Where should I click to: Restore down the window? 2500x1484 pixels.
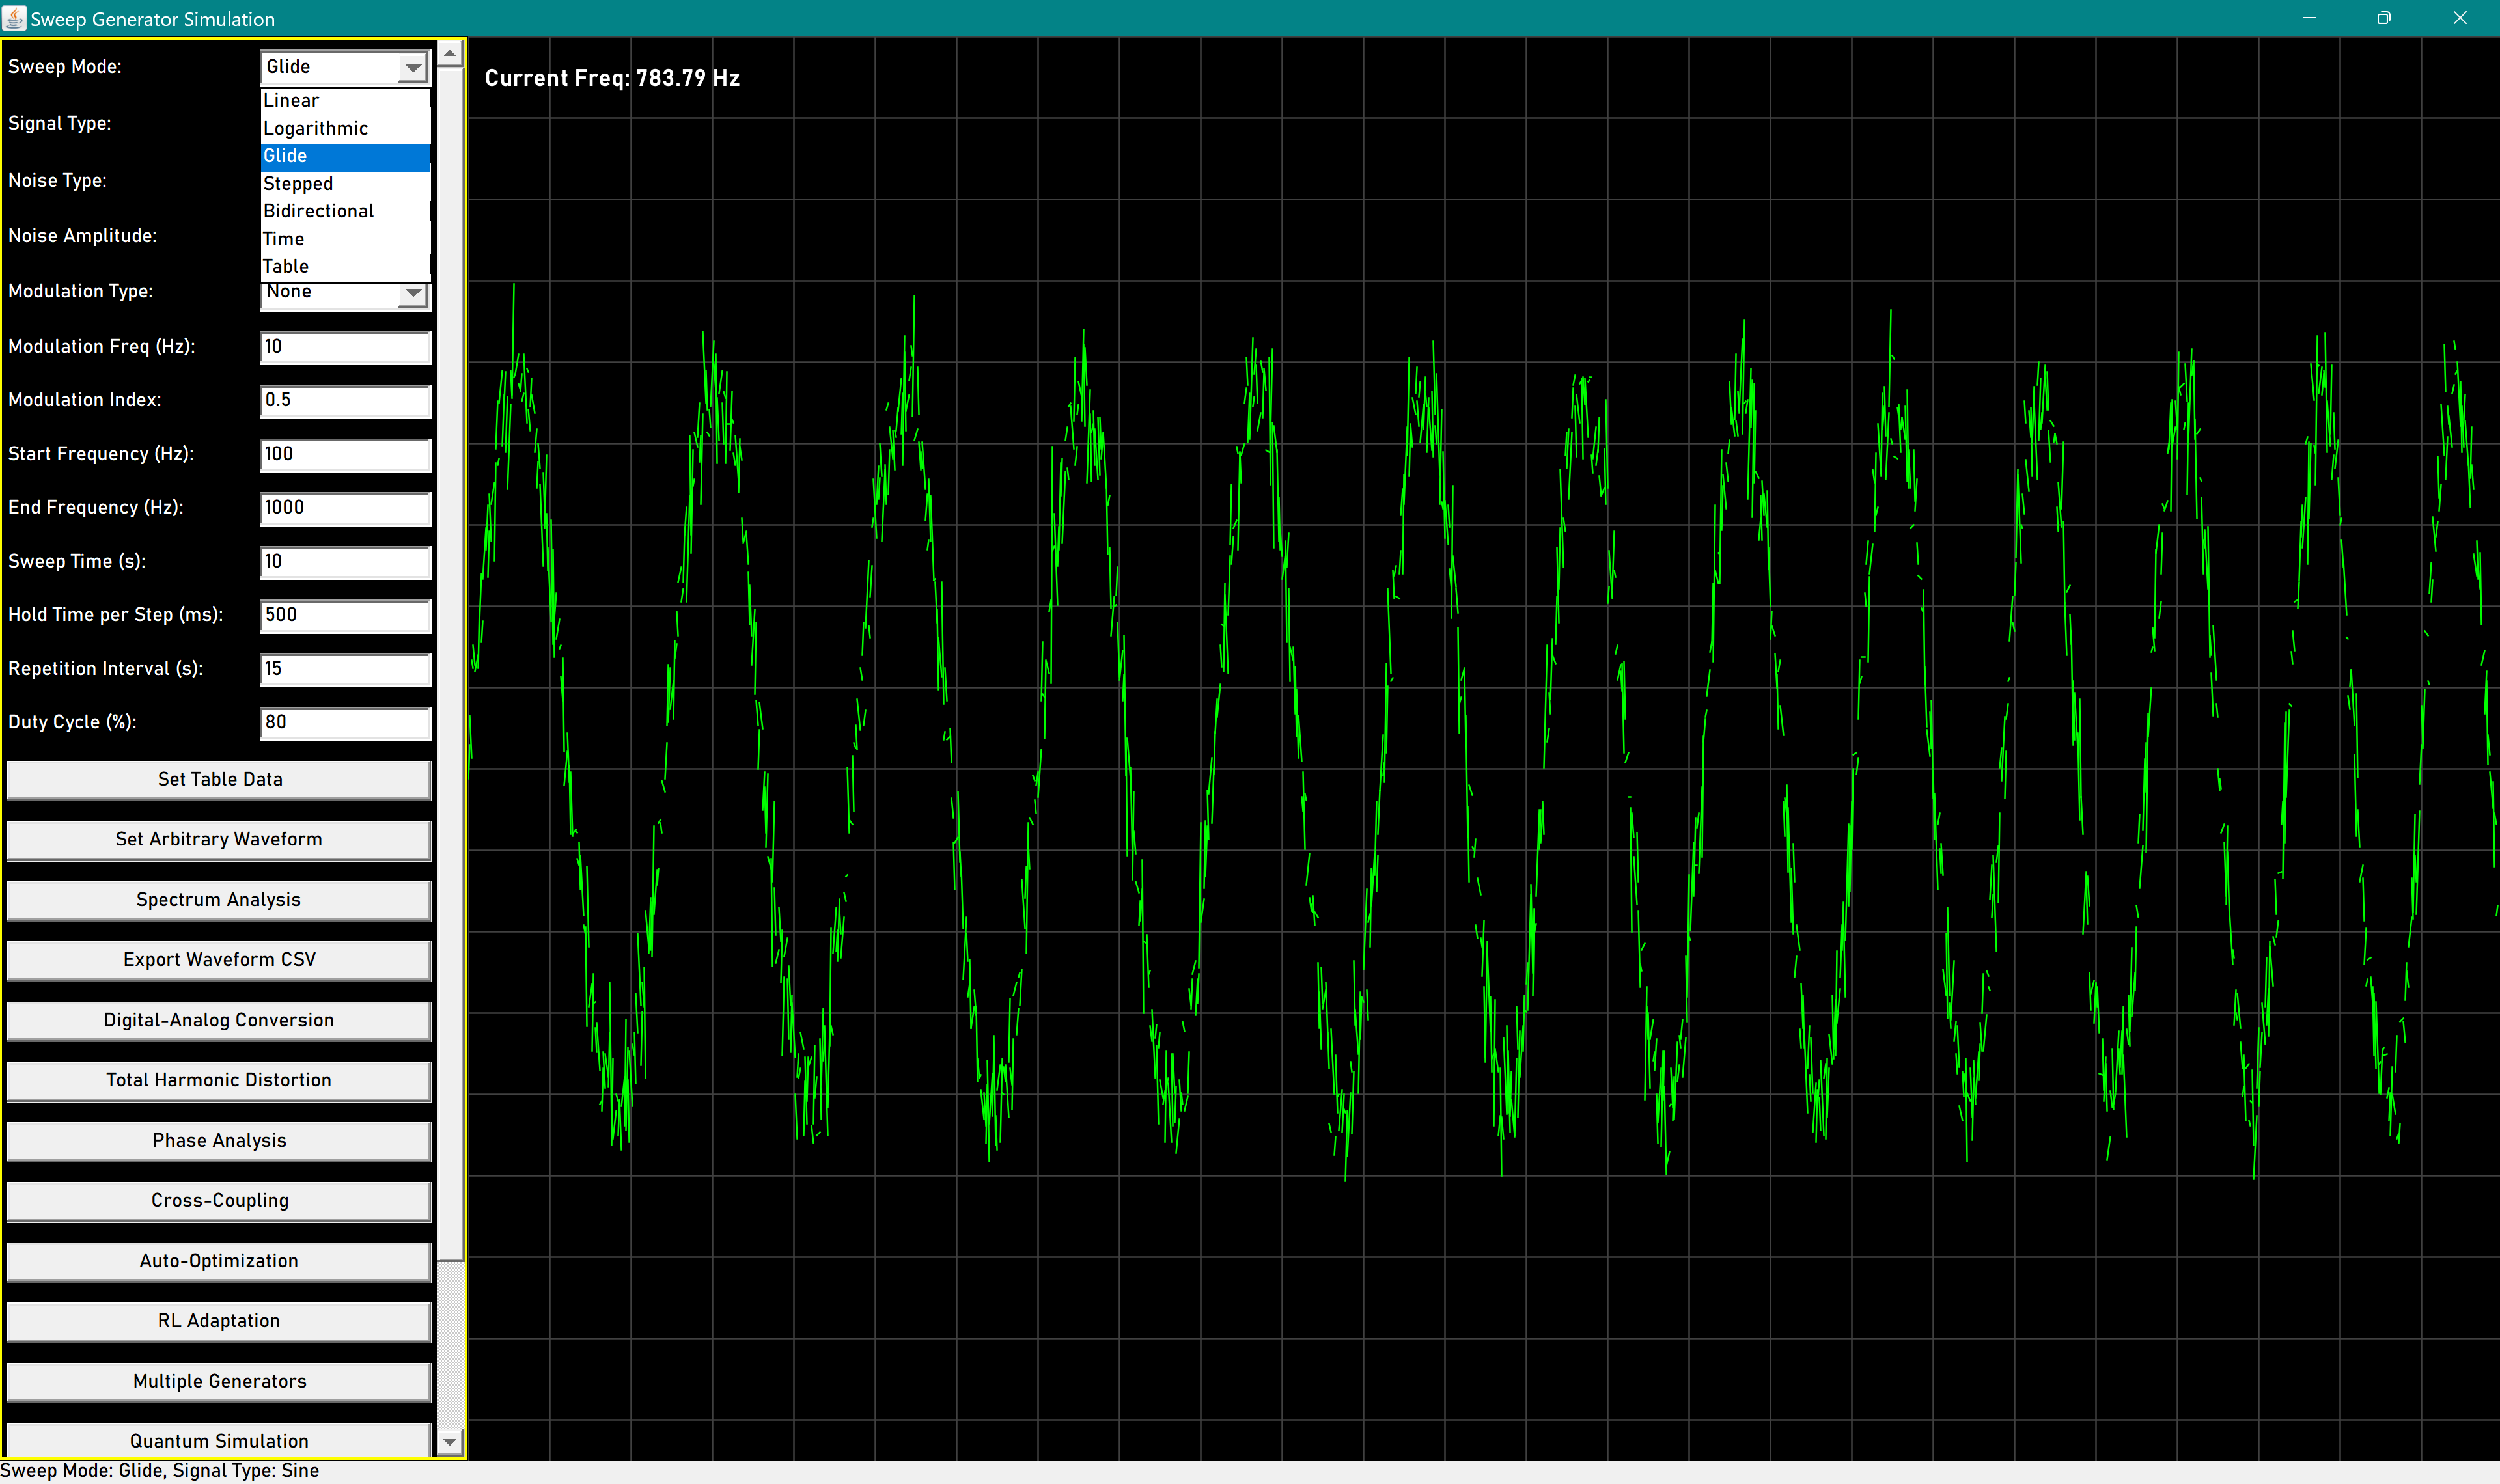coord(2383,18)
